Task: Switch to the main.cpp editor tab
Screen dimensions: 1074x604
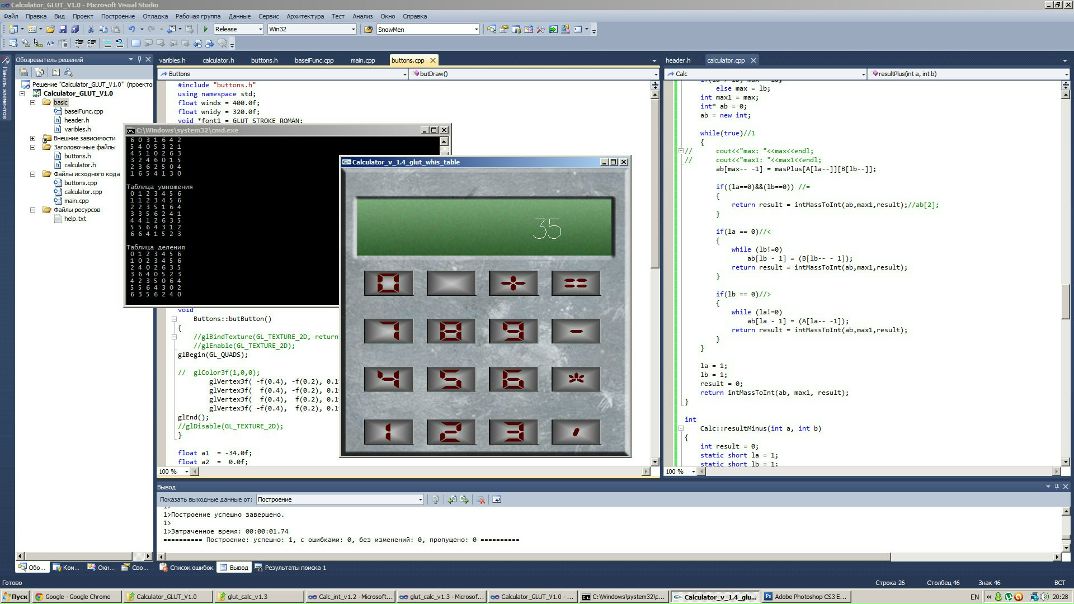Action: pos(360,60)
